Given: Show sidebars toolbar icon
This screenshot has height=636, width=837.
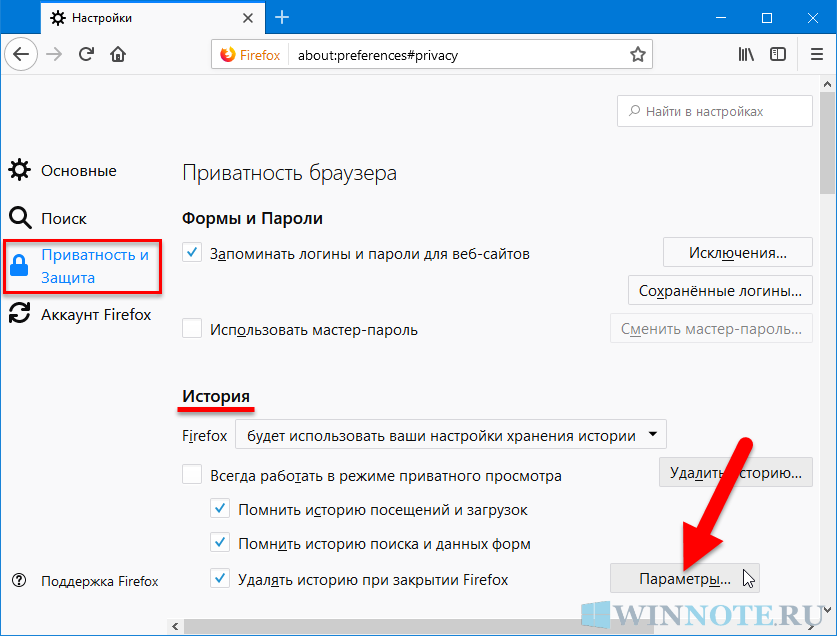Looking at the screenshot, I should coord(776,54).
